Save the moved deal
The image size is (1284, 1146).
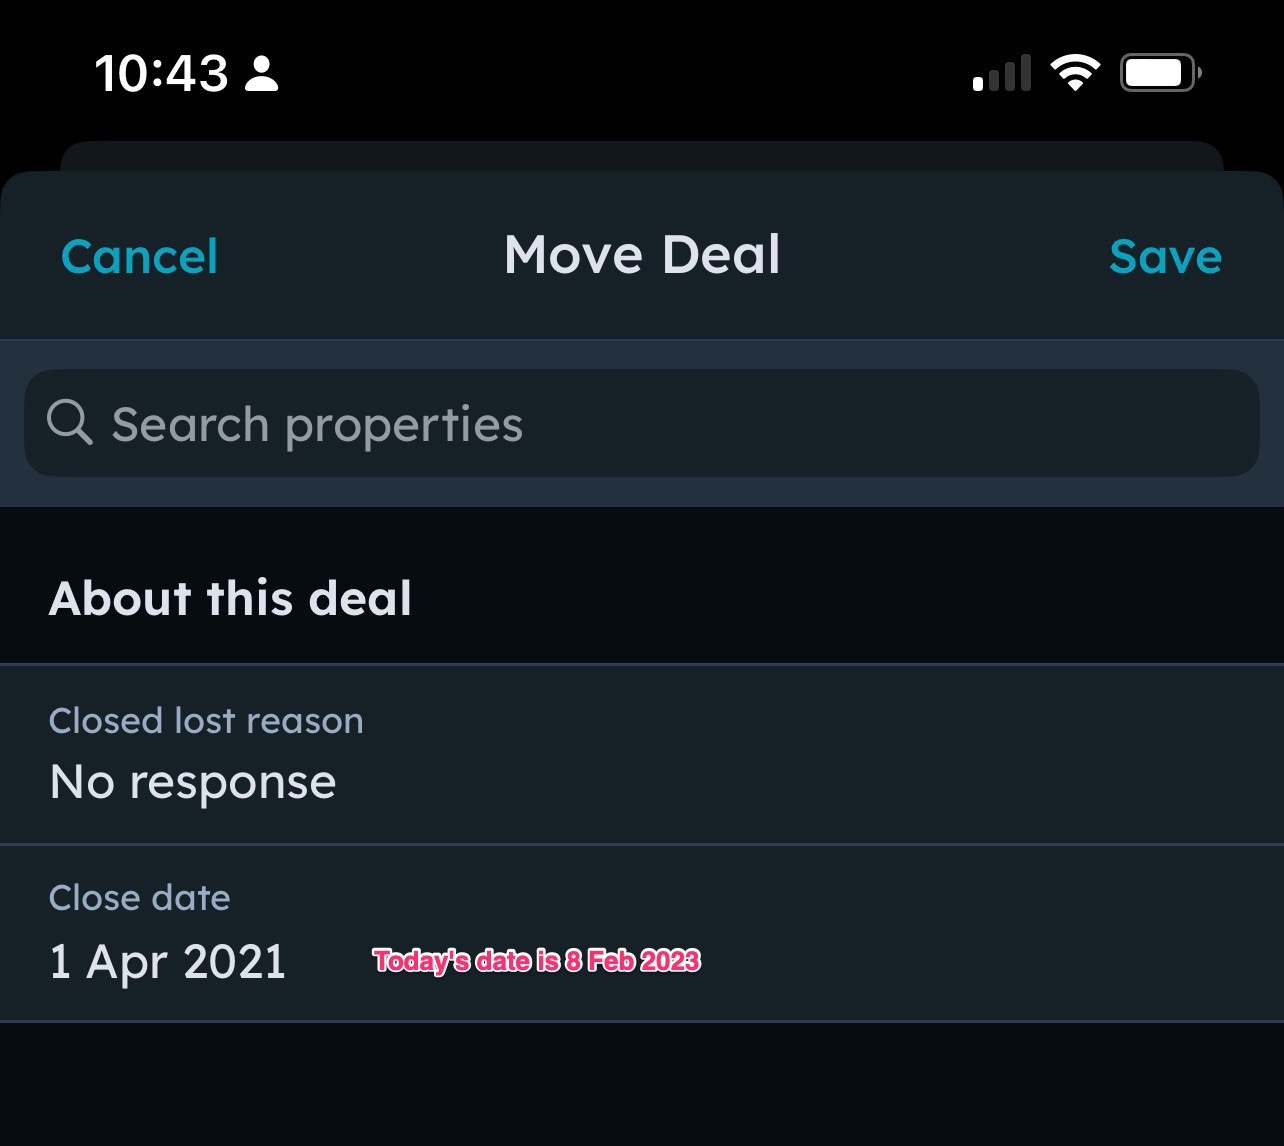1165,257
